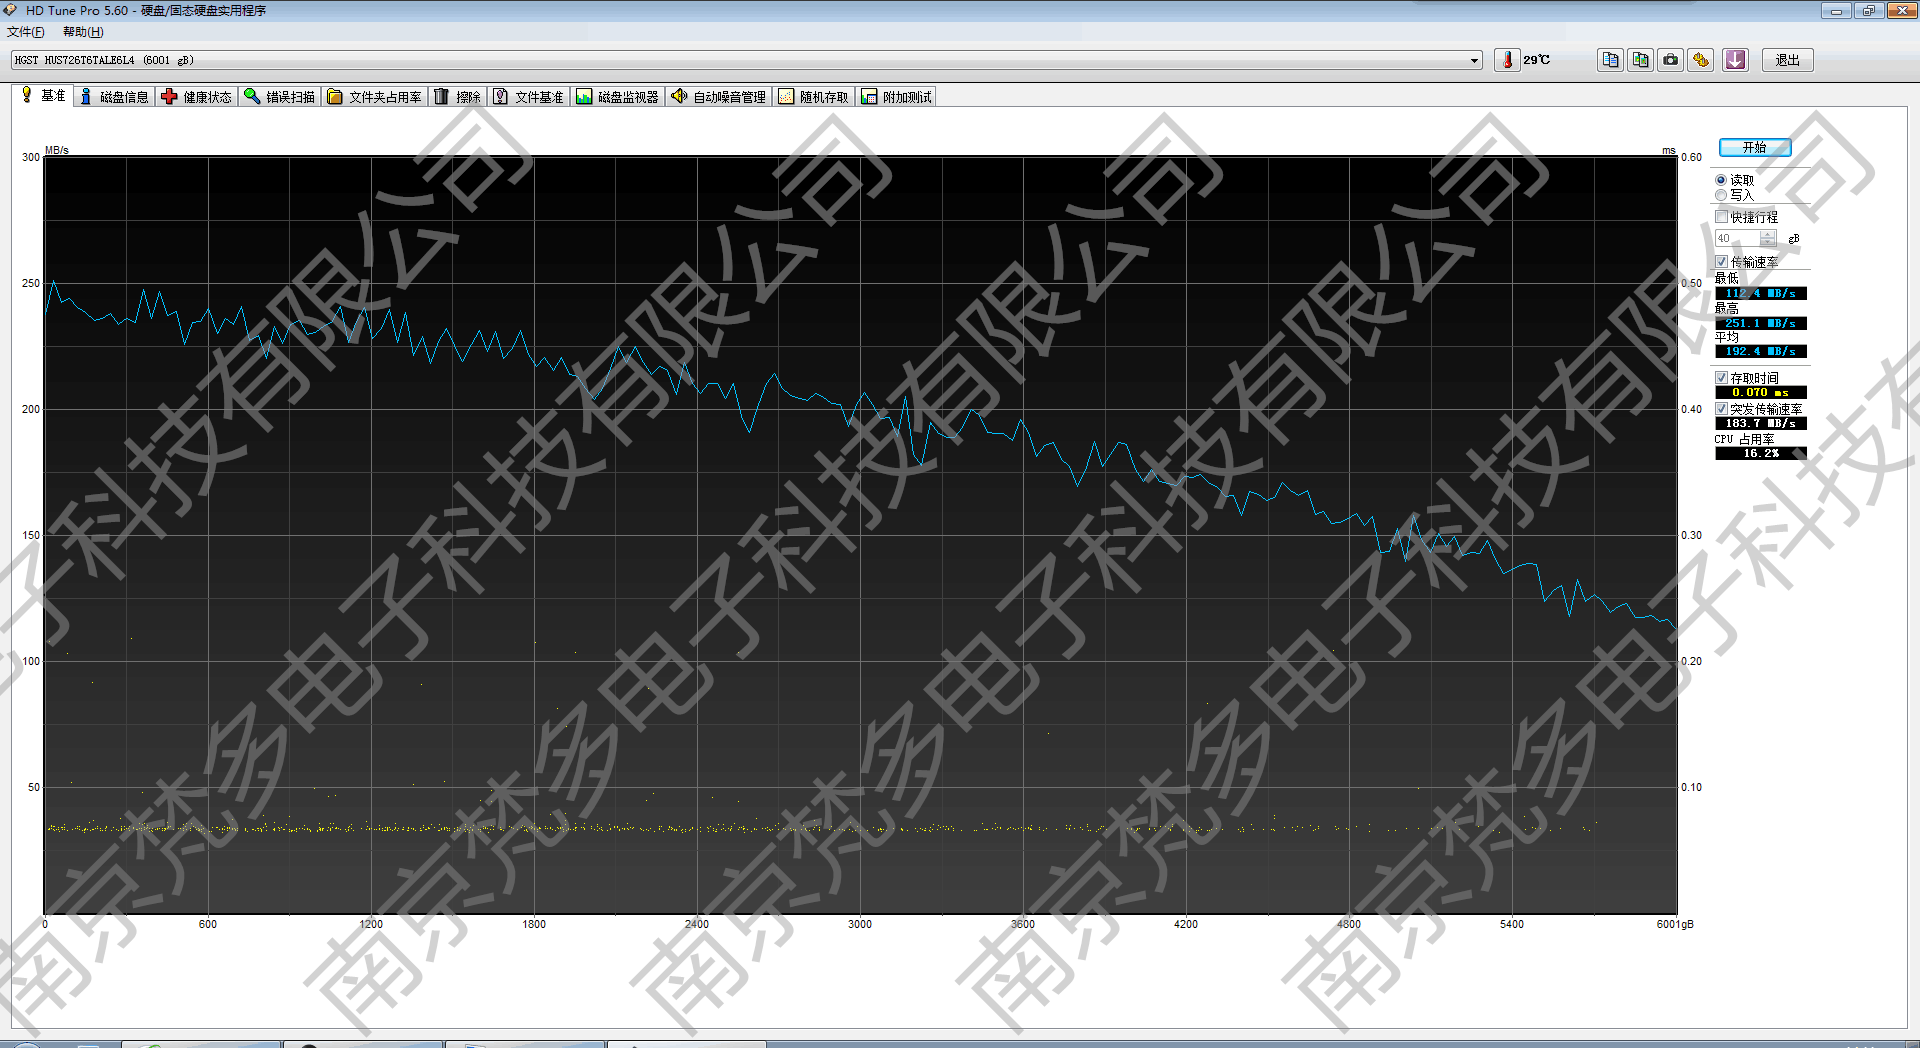Switch to the 随机存取 tab
This screenshot has width=1920, height=1048.
[x=814, y=97]
